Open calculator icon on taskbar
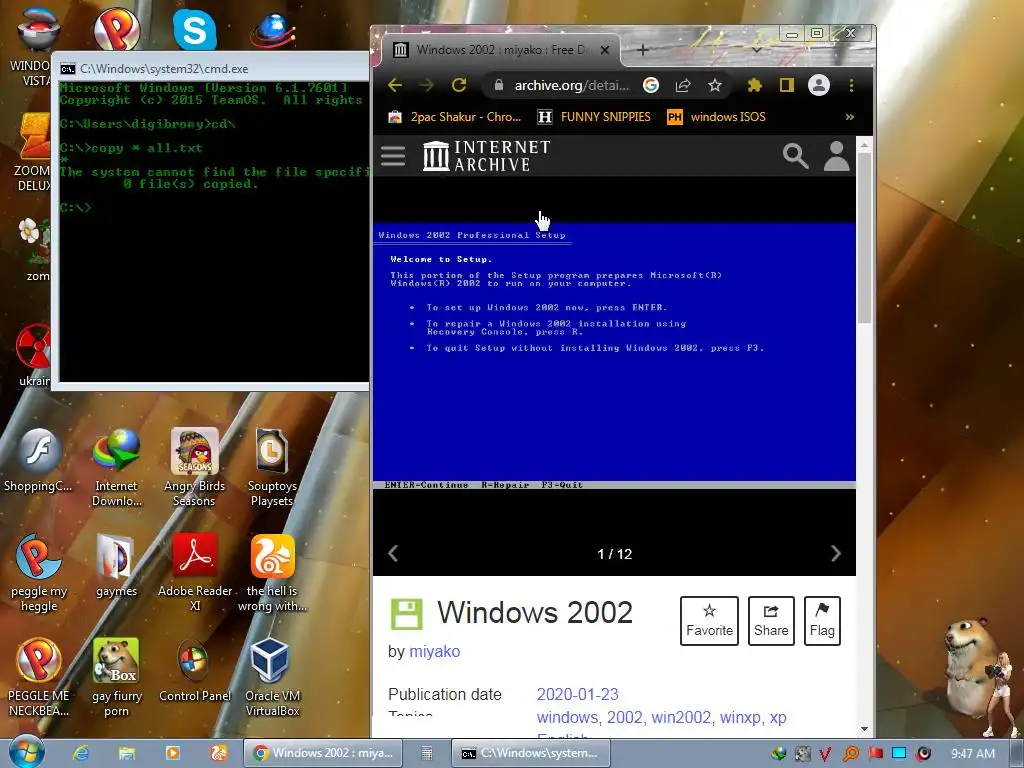The width and height of the screenshot is (1024, 768). click(426, 753)
